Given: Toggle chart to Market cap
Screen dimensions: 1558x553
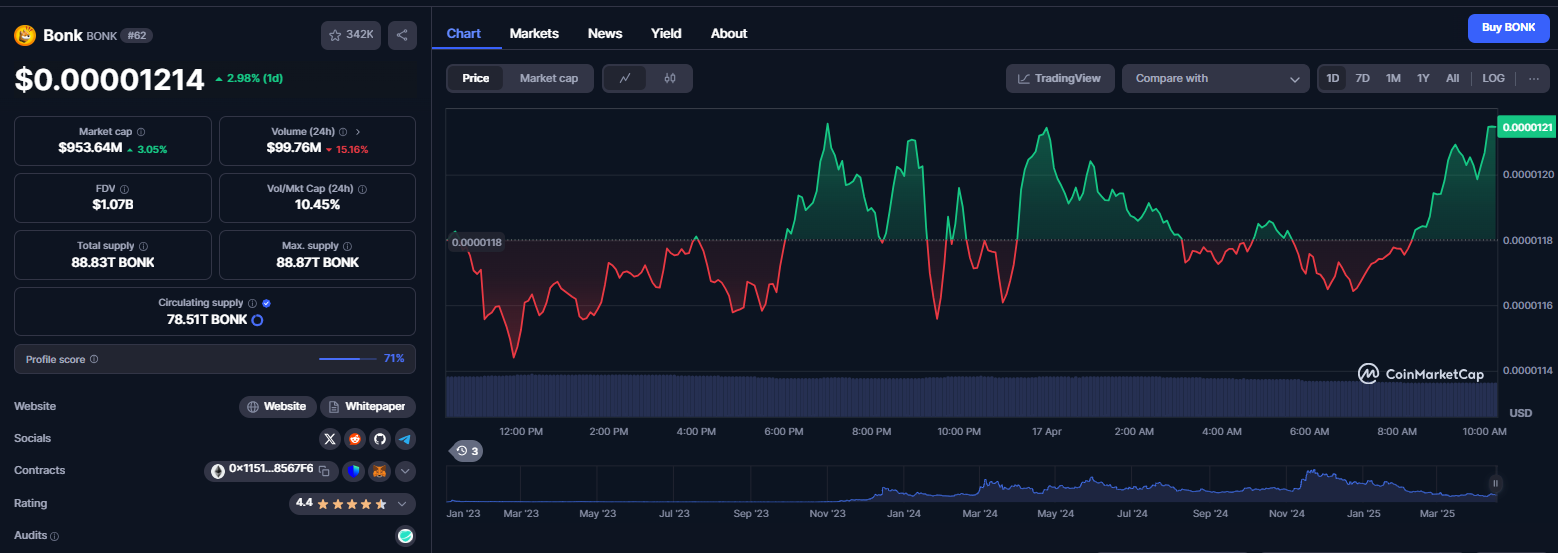Looking at the screenshot, I should tap(549, 78).
